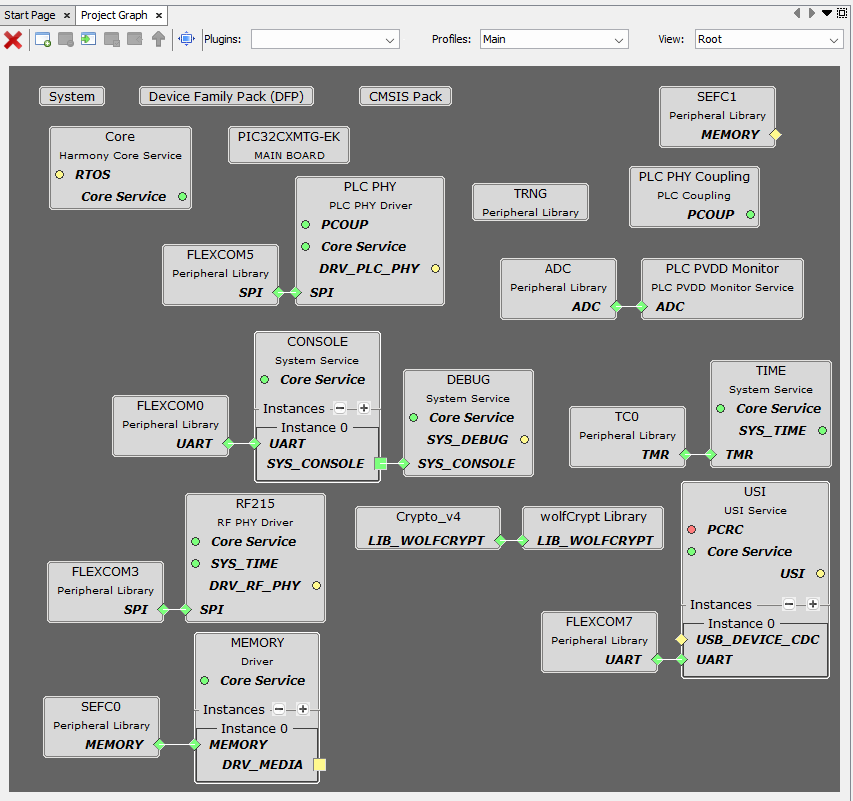
Task: Click the add new group toolbar icon
Action: click(43, 40)
